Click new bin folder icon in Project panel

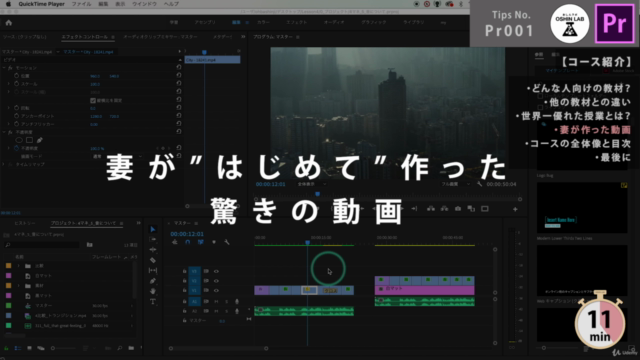131,348
